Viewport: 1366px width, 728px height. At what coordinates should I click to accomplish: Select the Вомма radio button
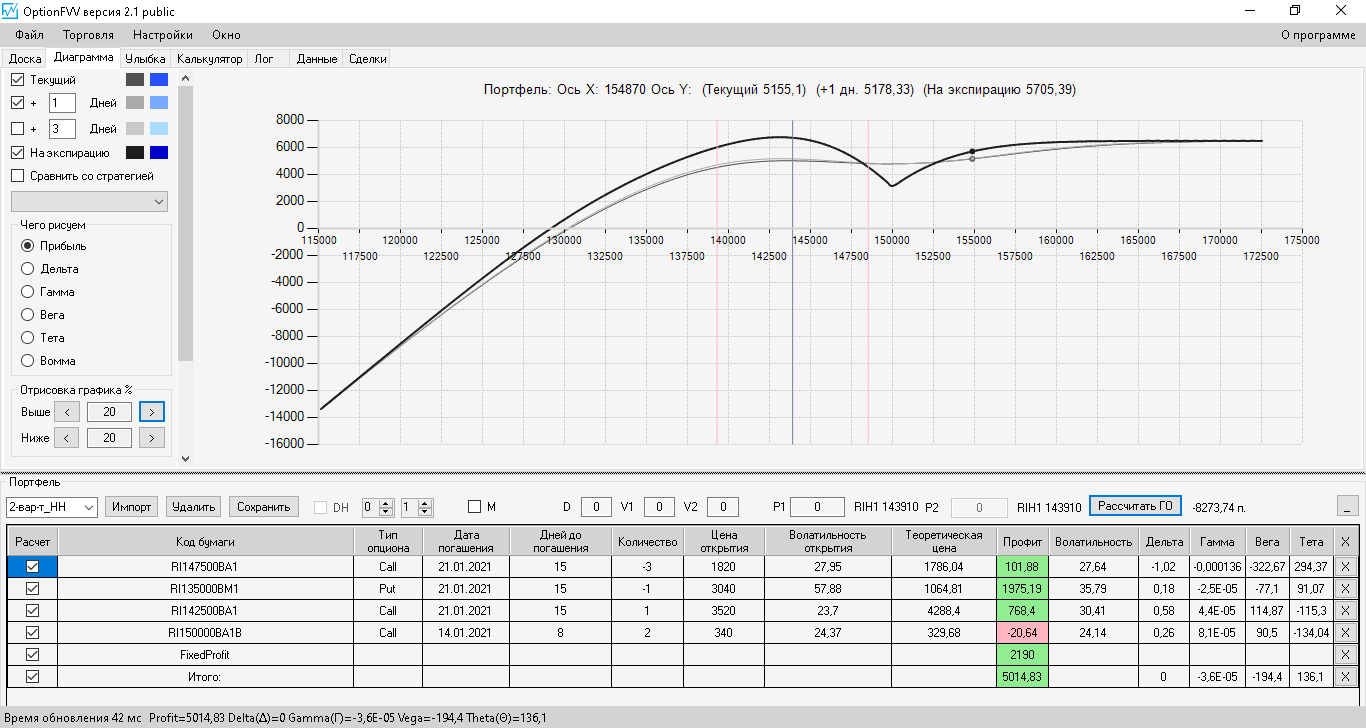[27, 361]
